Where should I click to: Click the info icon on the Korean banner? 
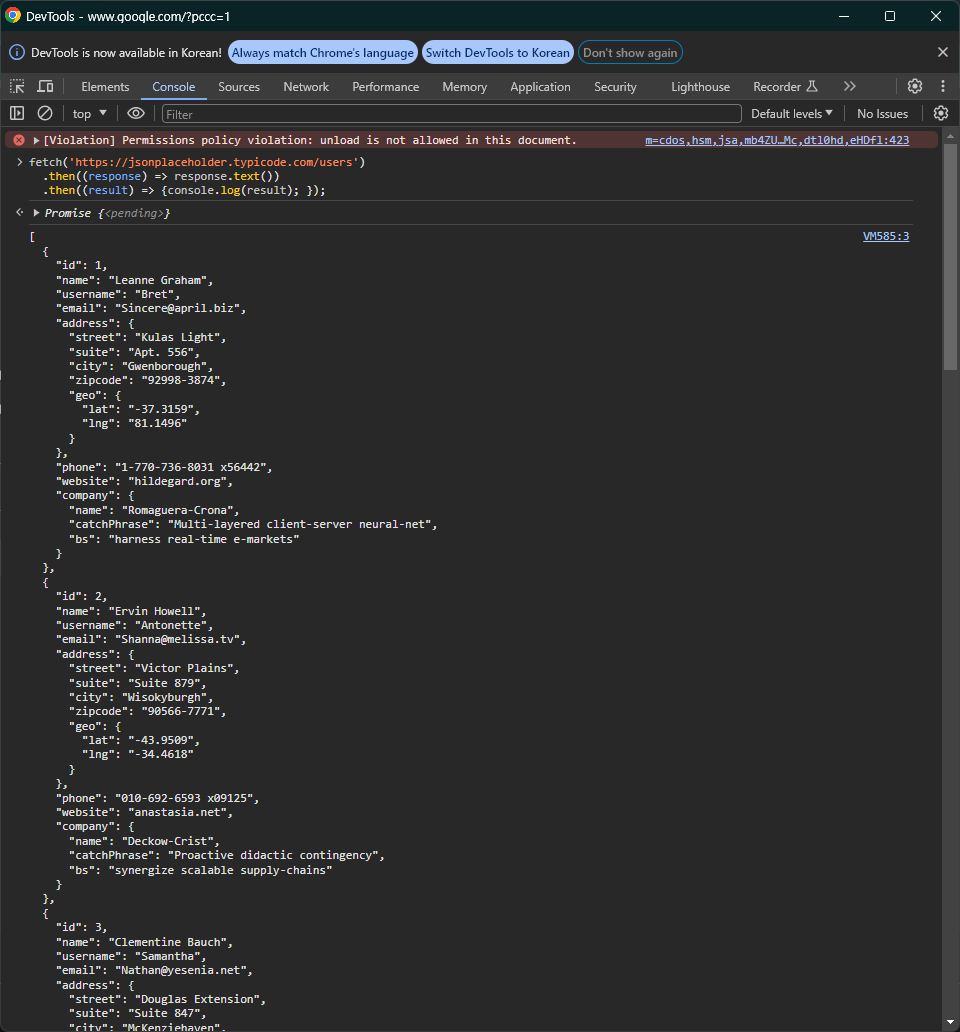tap(17, 51)
